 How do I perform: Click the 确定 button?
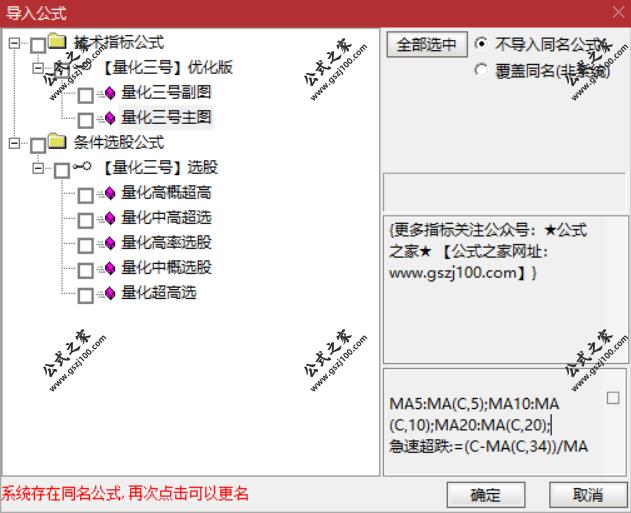click(486, 494)
